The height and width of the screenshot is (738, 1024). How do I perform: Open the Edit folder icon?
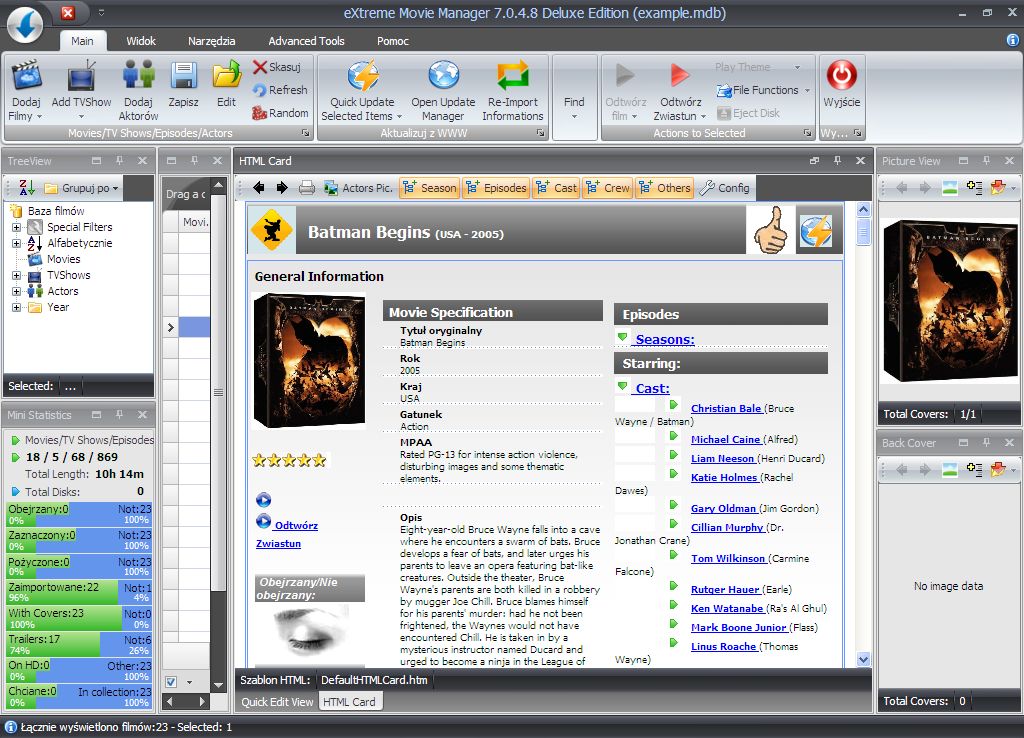click(x=227, y=83)
